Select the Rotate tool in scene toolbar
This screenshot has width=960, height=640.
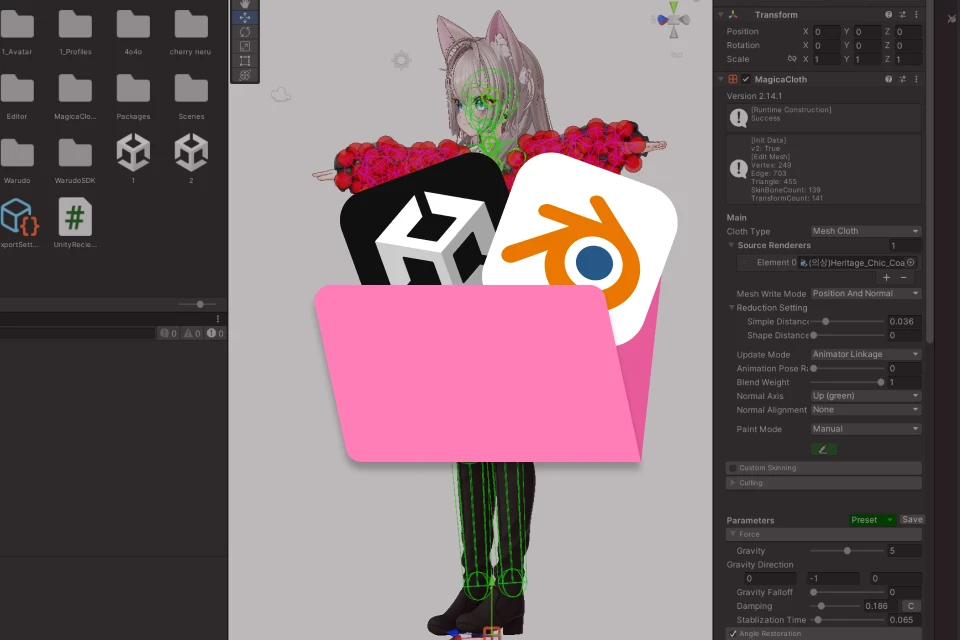pyautogui.click(x=245, y=32)
